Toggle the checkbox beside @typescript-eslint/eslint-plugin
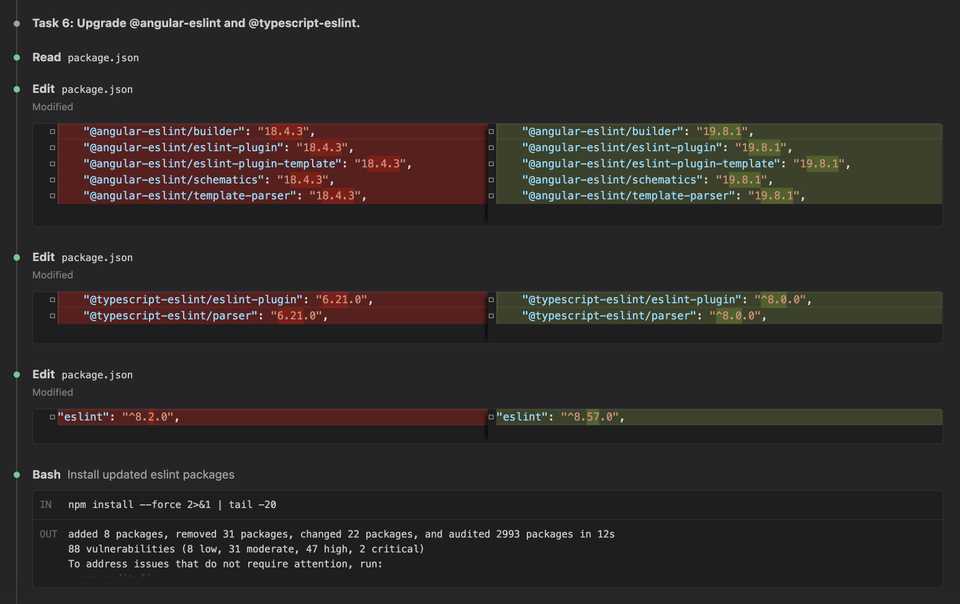 [52, 299]
